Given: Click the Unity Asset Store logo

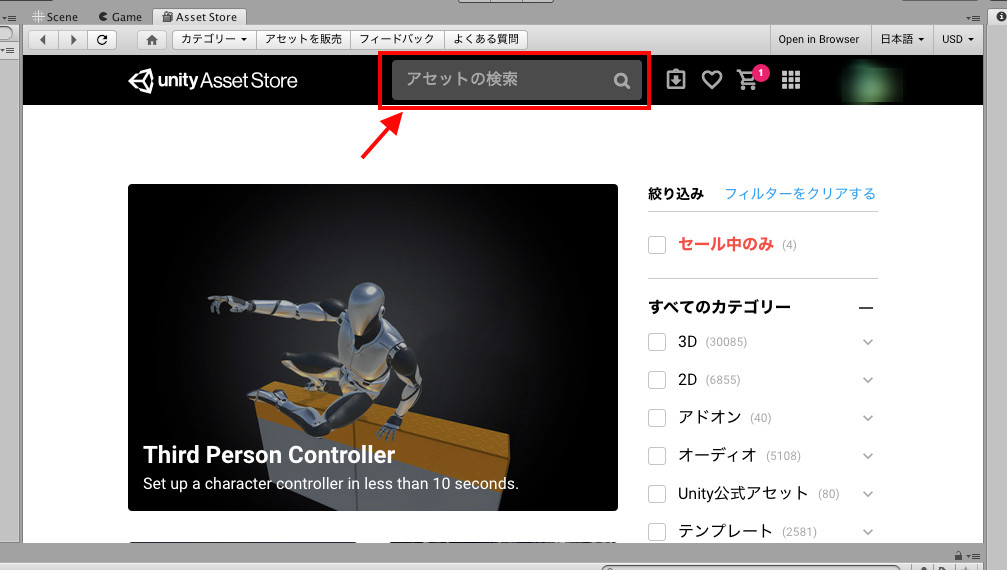Looking at the screenshot, I should coord(213,80).
